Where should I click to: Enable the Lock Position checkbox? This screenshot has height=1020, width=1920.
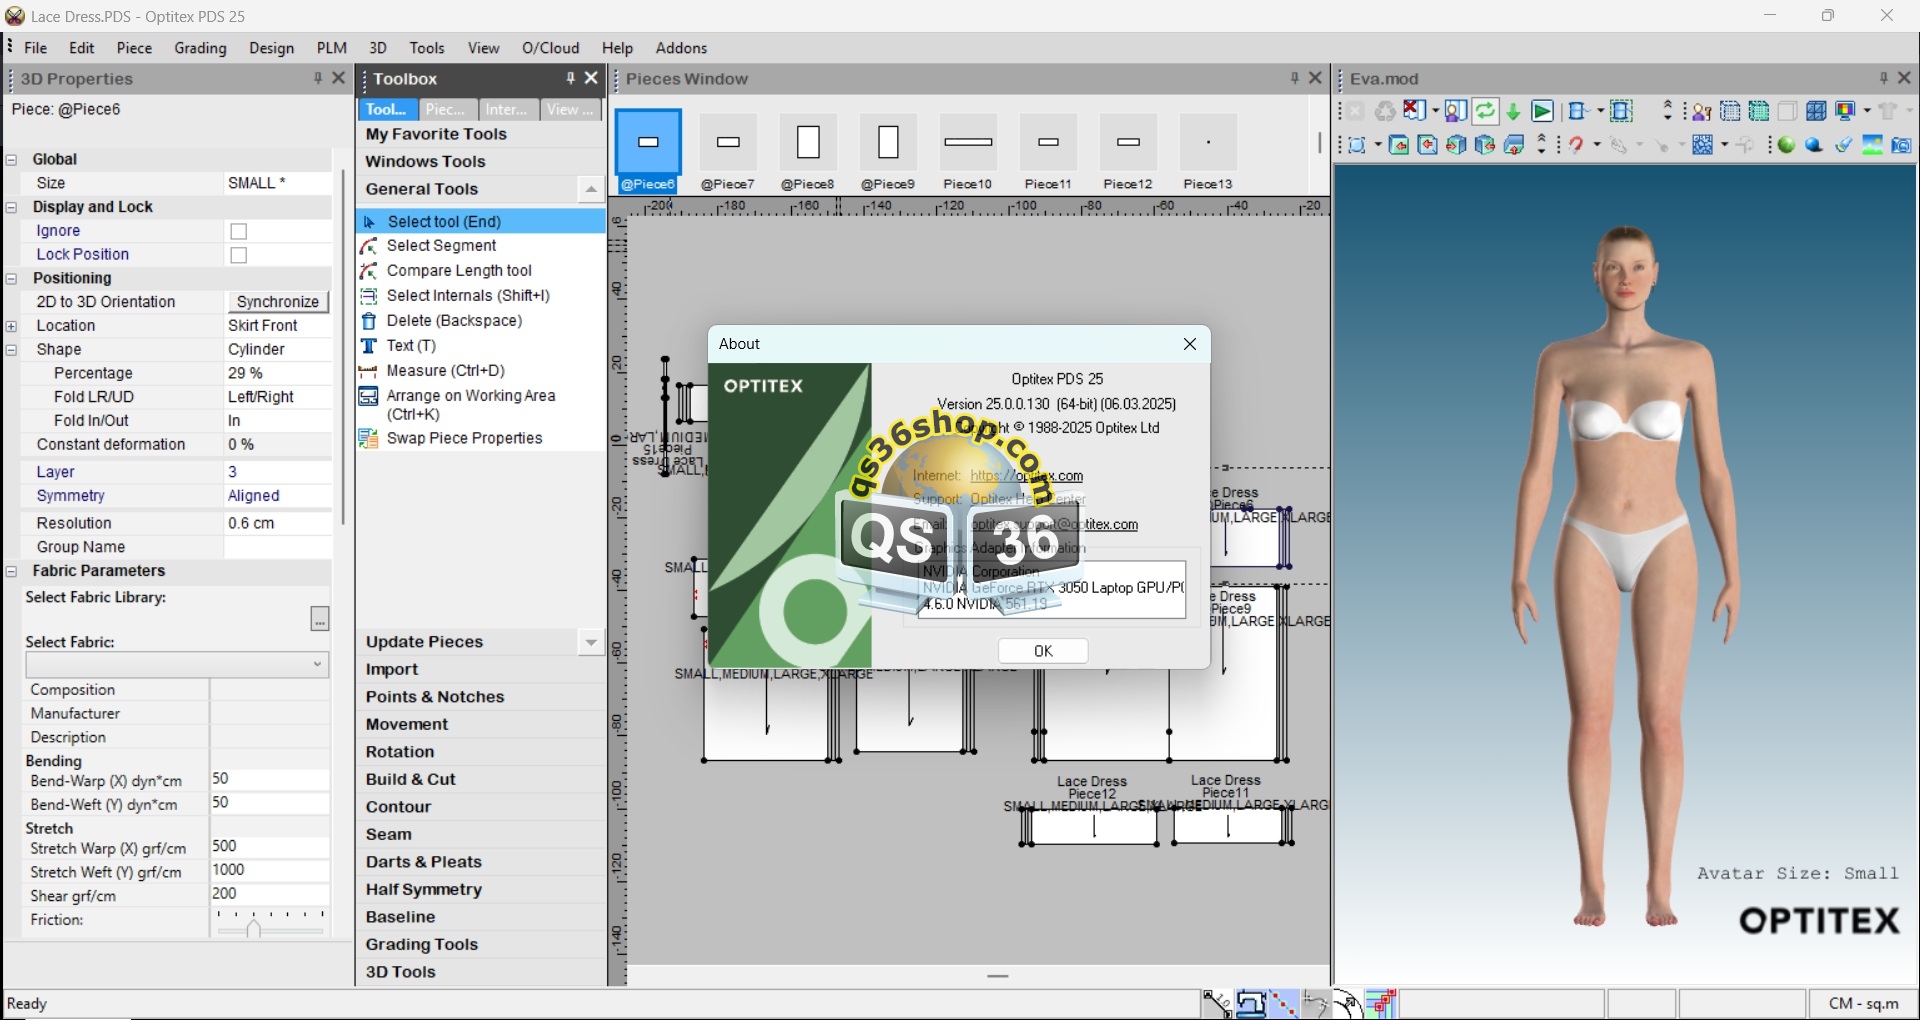click(239, 256)
